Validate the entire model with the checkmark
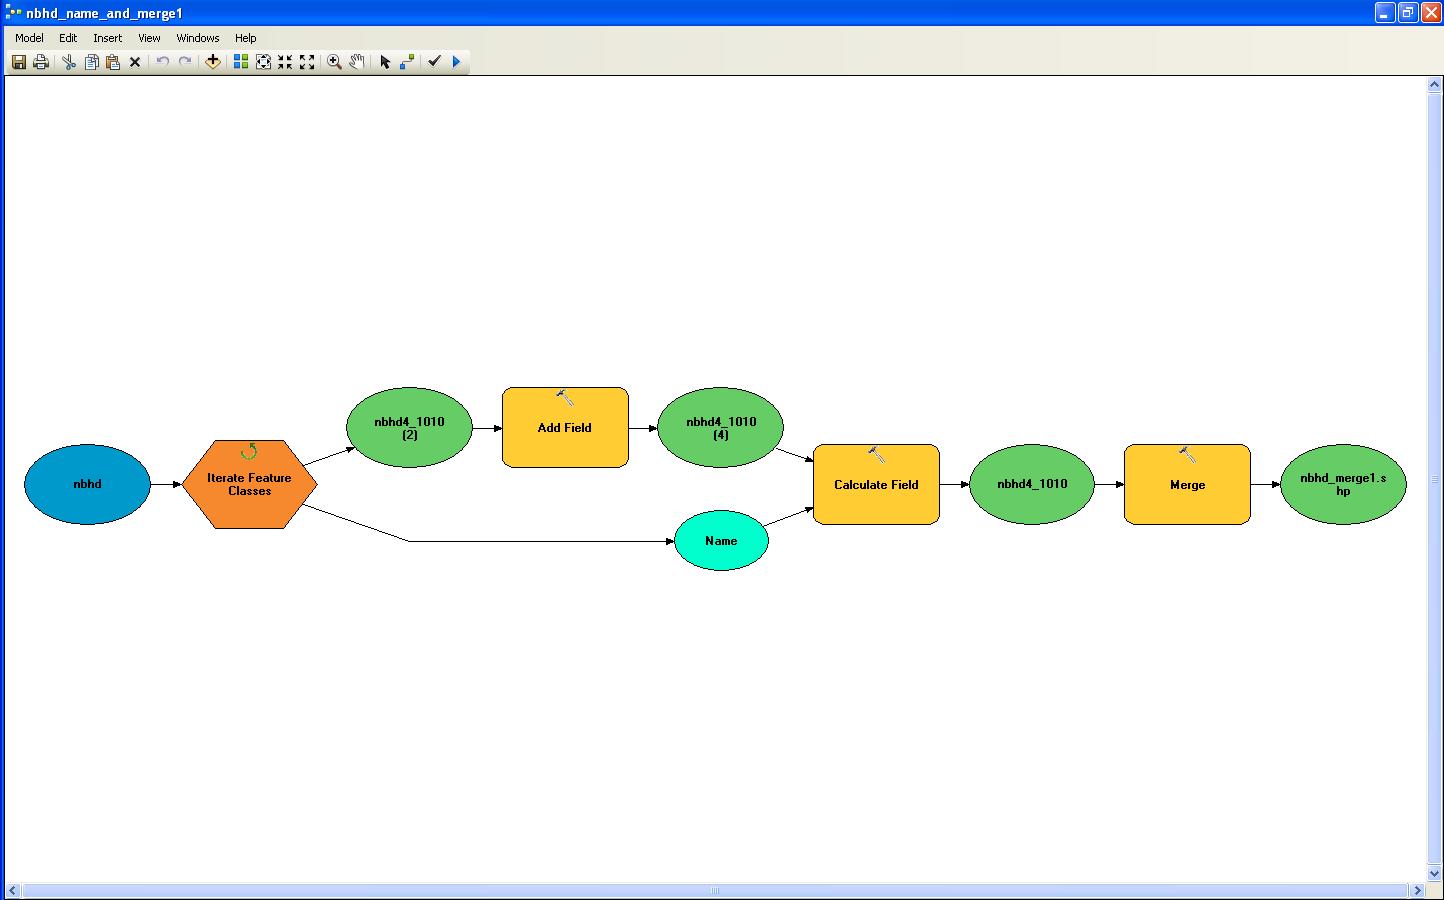The width and height of the screenshot is (1444, 900). (435, 62)
